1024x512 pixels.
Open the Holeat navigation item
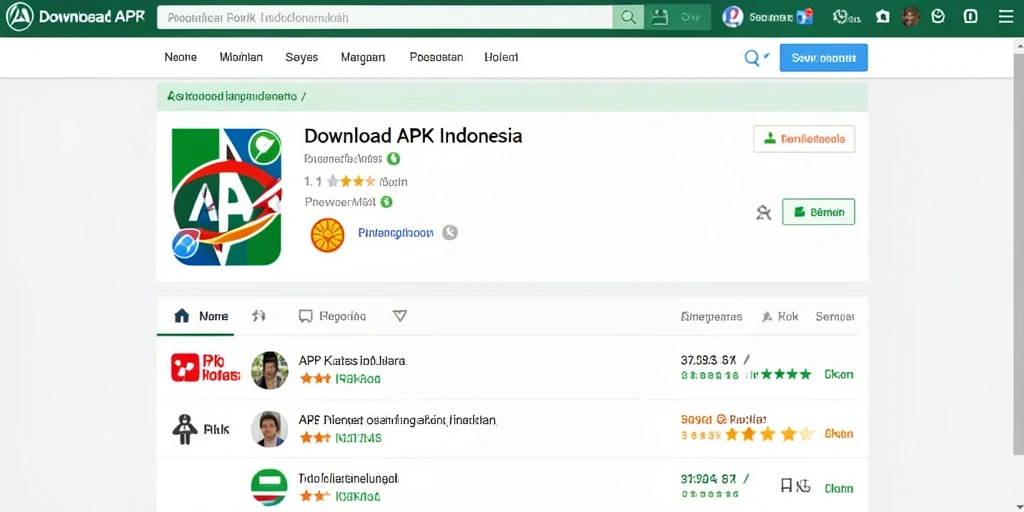coord(502,57)
